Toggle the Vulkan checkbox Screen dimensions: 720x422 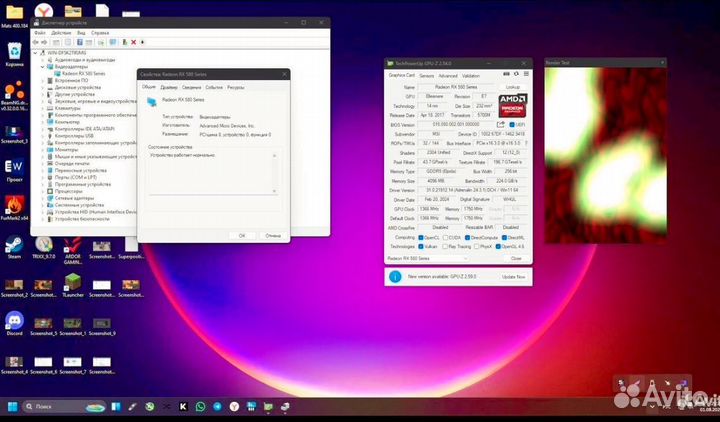tap(421, 247)
